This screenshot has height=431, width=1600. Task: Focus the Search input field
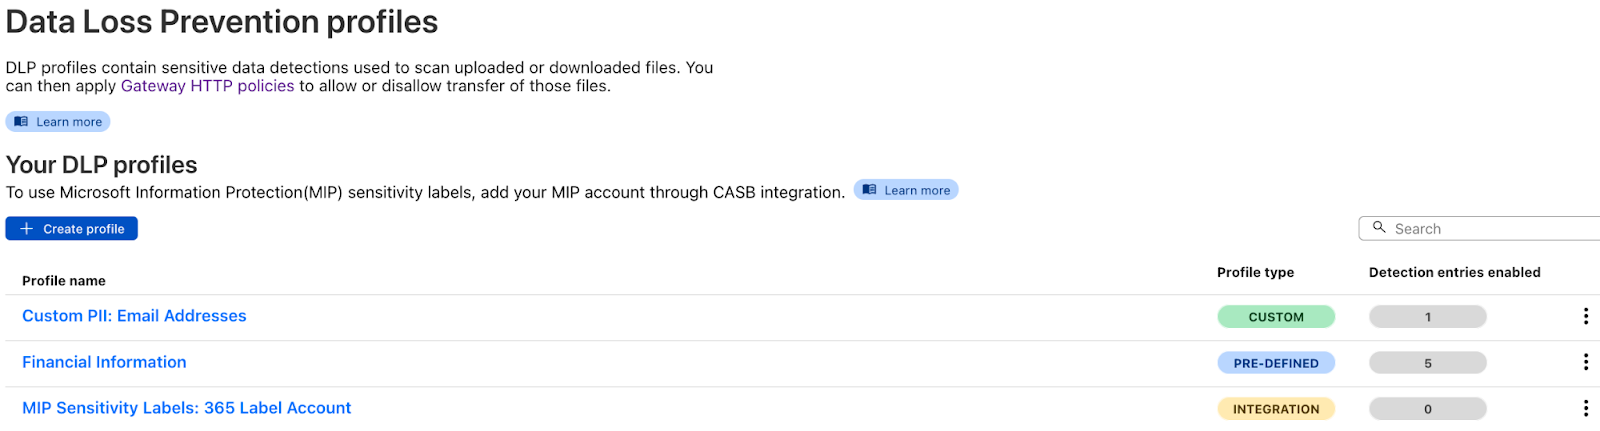click(1480, 229)
